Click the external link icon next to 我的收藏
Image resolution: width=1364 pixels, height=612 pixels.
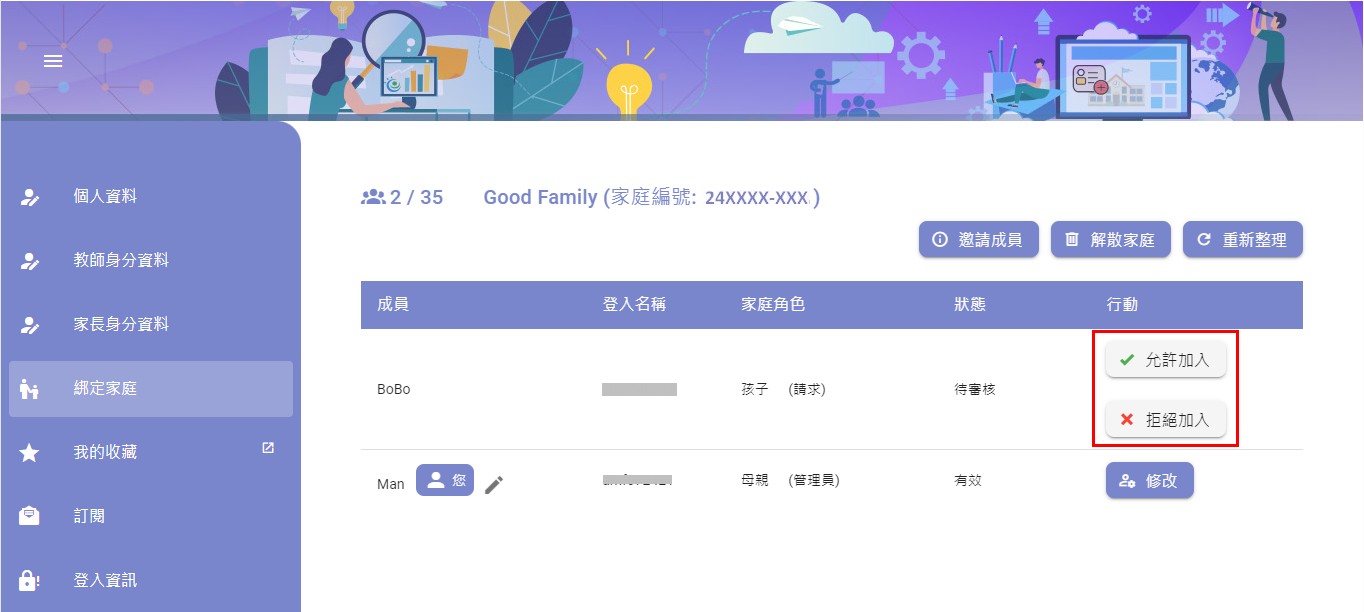(x=268, y=448)
